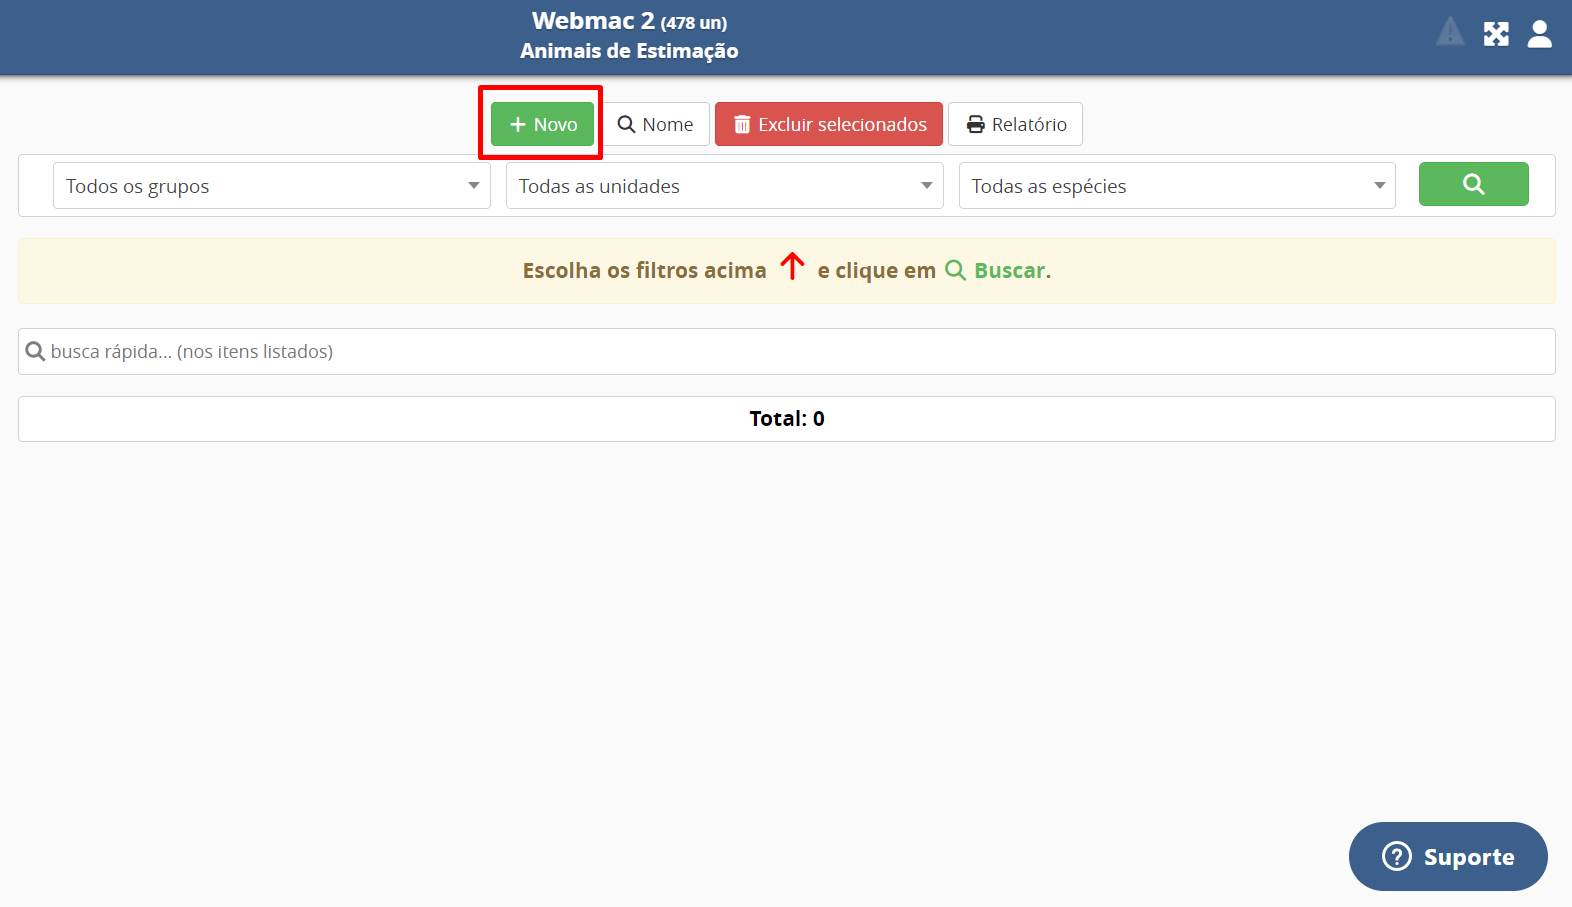Open the "Todas as espécies" dropdown

(1176, 186)
